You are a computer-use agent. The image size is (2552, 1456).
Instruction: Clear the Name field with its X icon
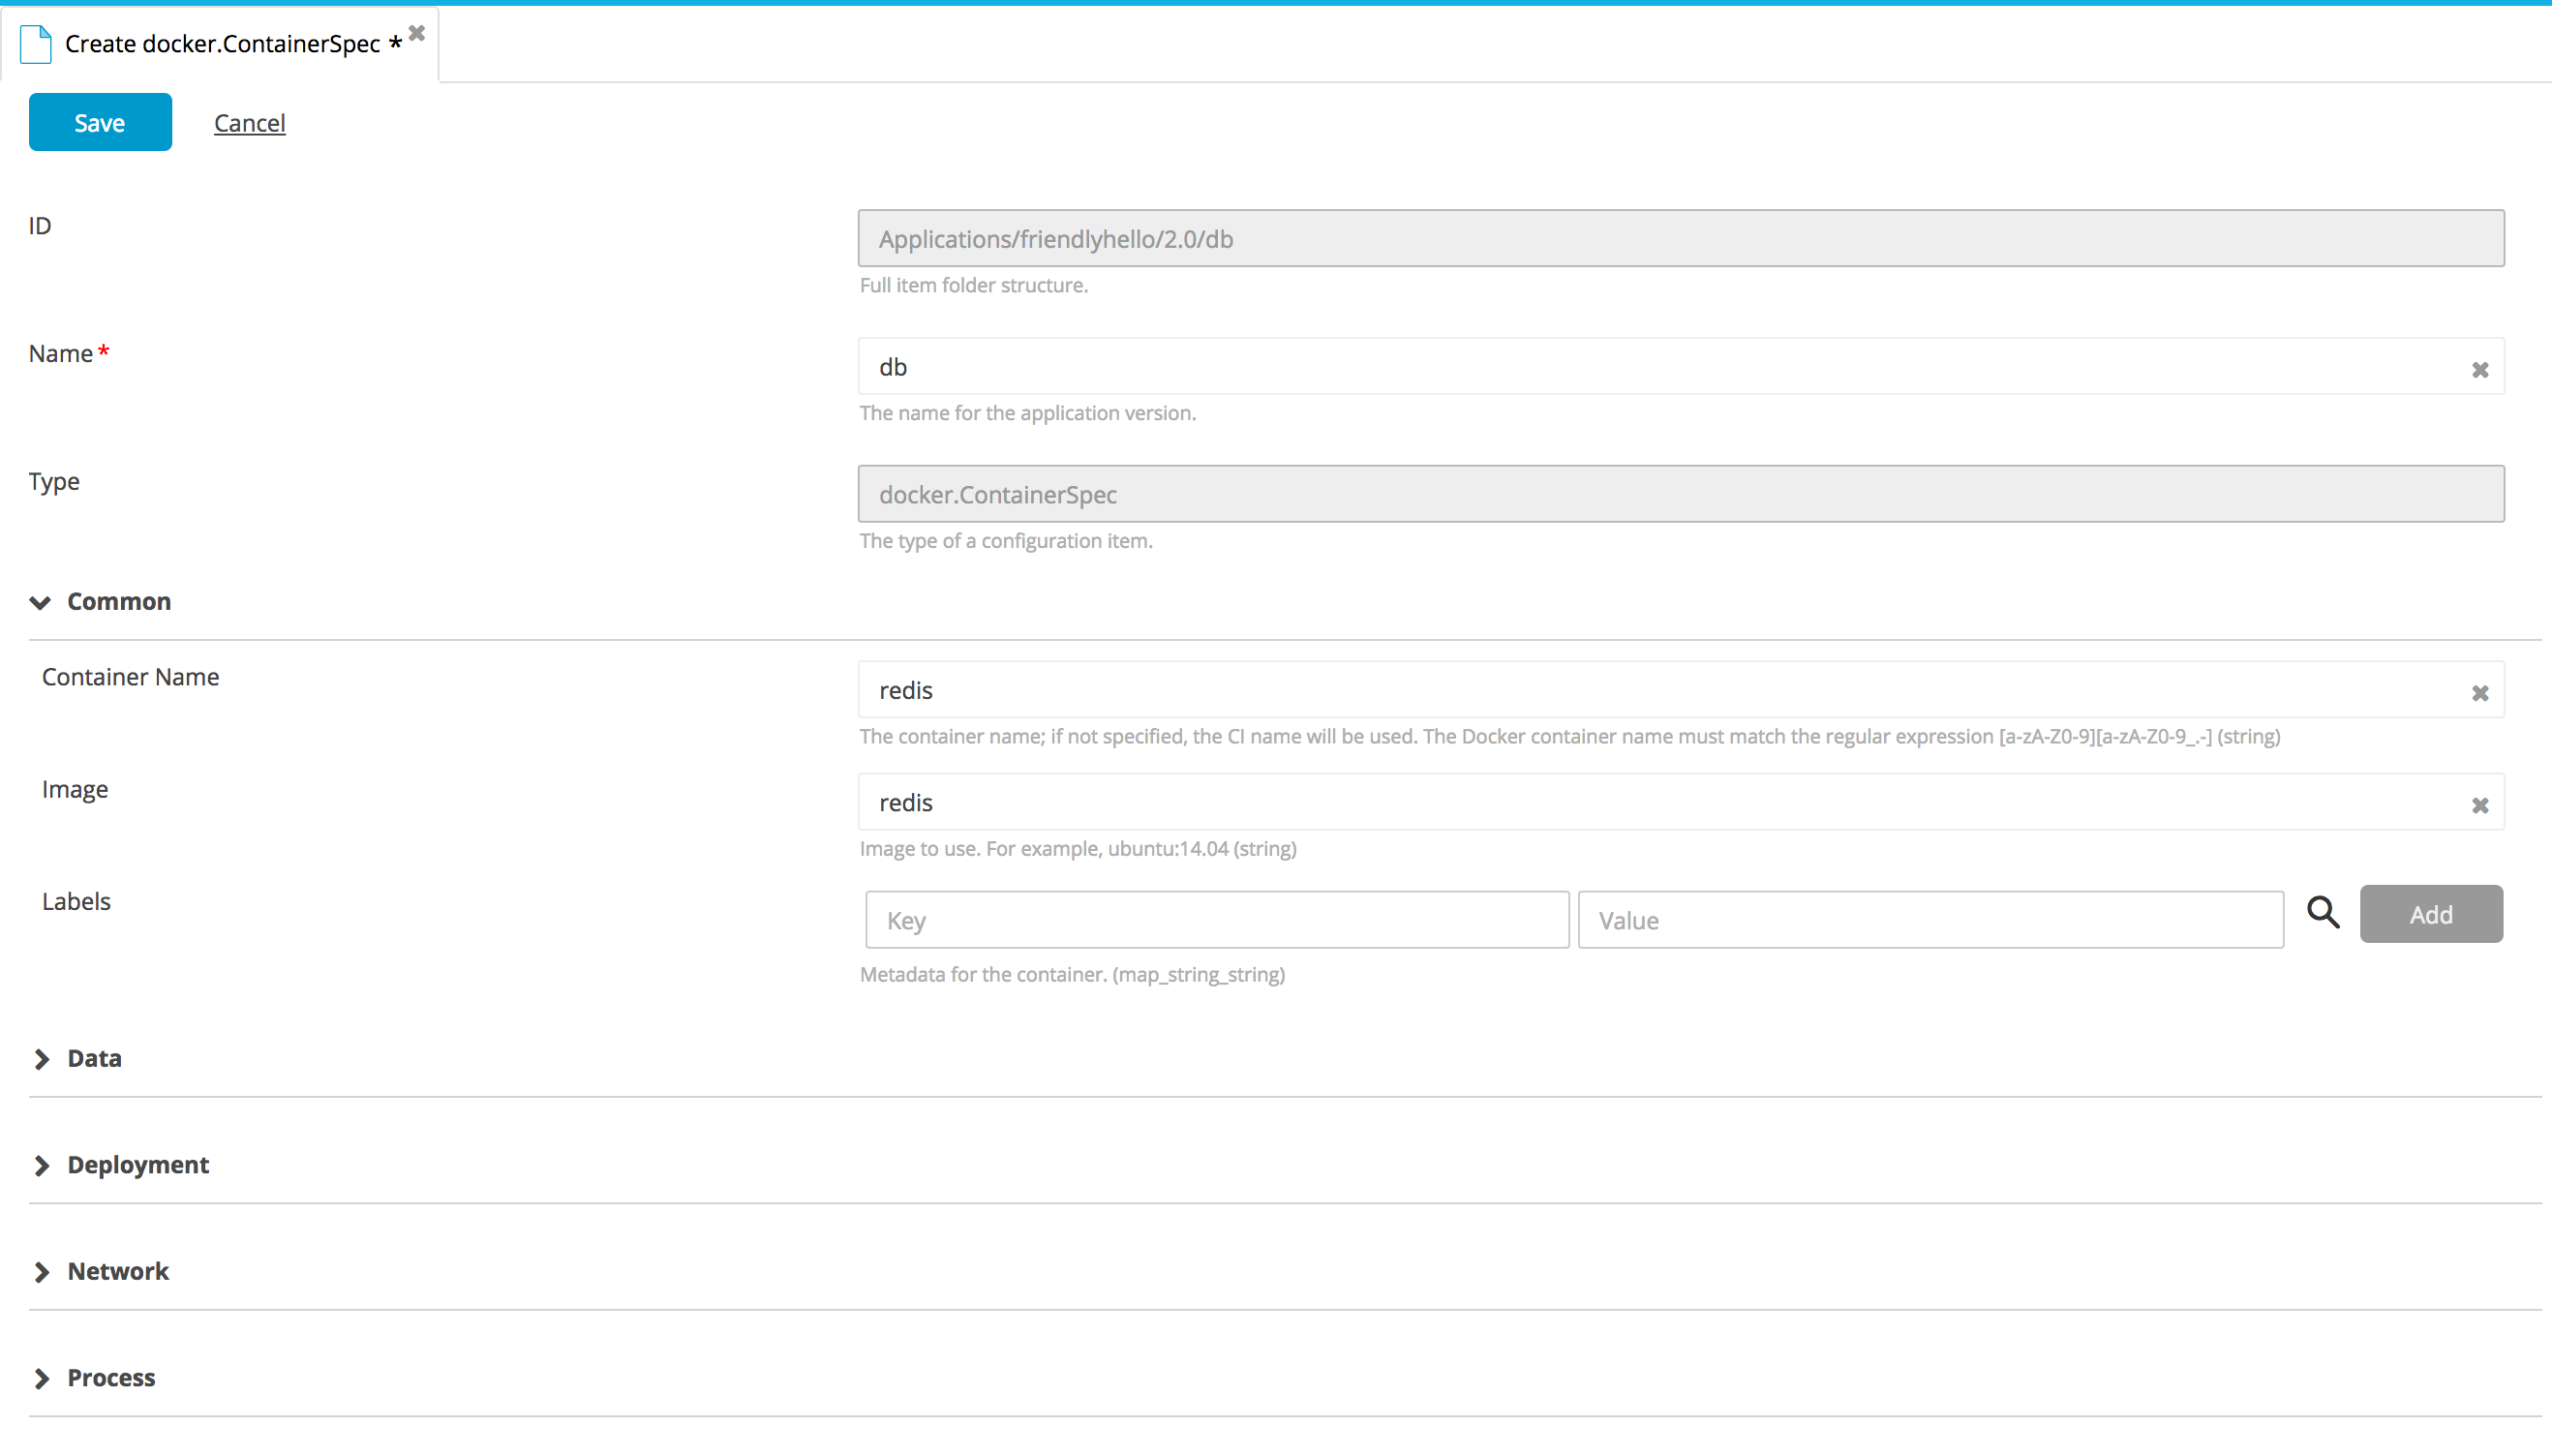tap(2480, 370)
